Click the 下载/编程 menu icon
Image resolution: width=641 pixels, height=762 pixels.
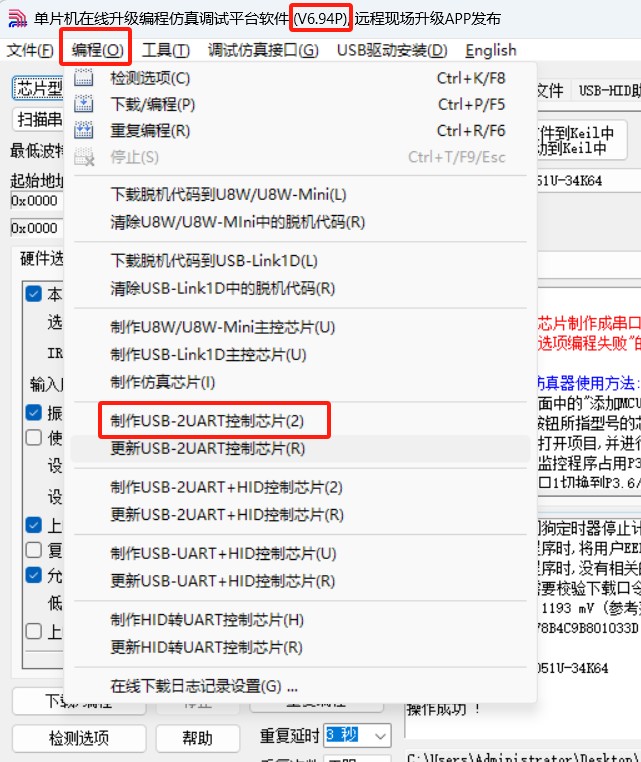click(84, 104)
